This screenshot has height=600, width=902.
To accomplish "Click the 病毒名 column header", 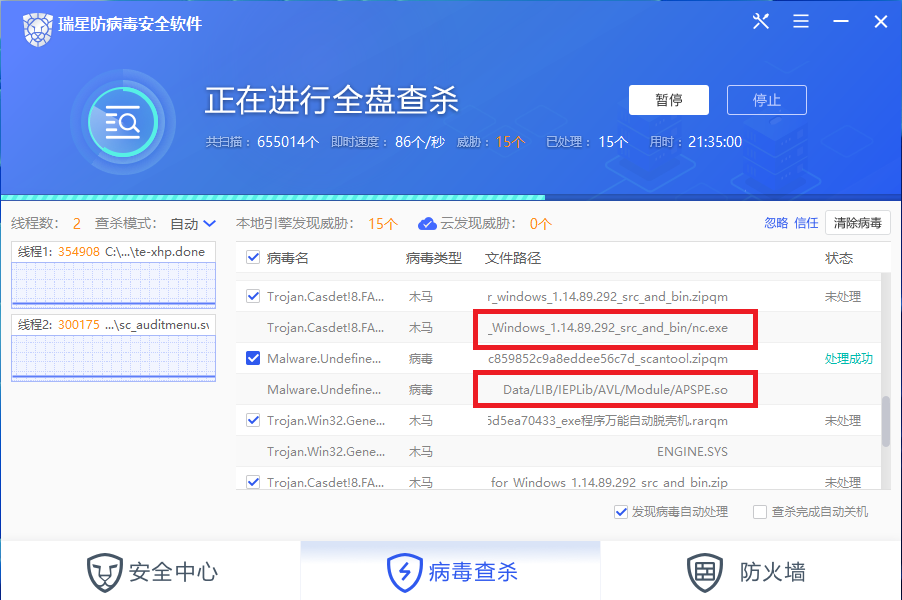I will pyautogui.click(x=288, y=258).
